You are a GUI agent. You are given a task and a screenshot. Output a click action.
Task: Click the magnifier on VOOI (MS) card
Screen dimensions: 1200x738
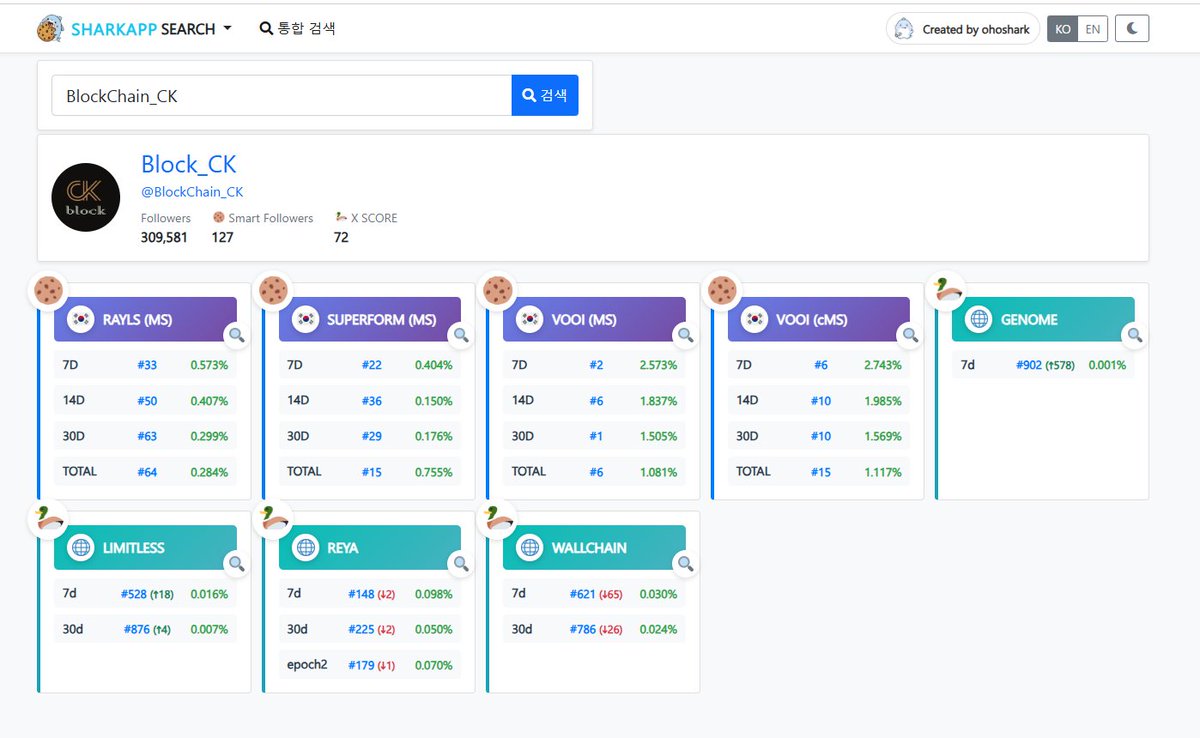click(686, 335)
